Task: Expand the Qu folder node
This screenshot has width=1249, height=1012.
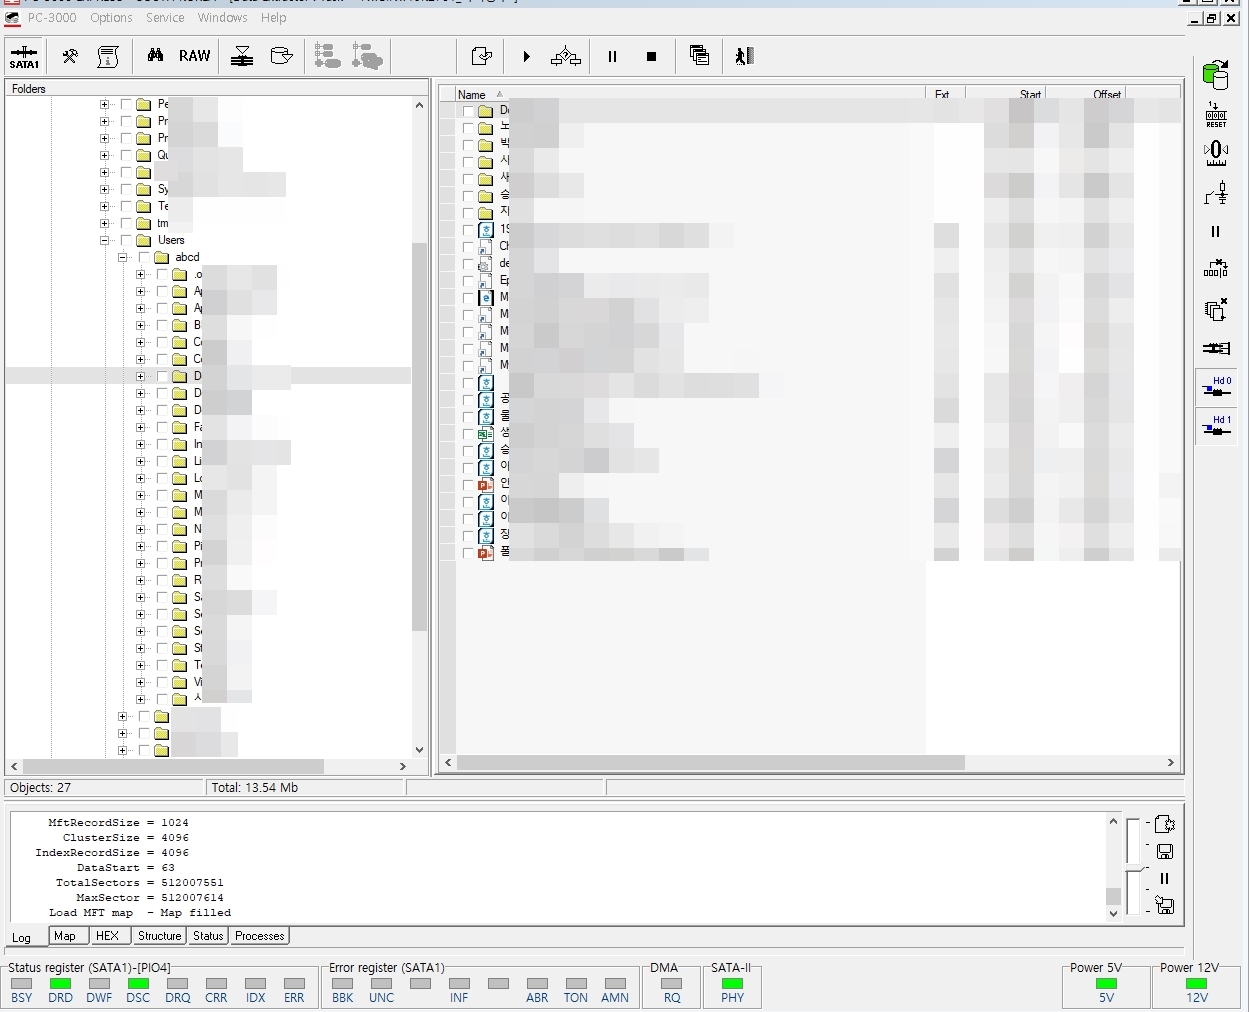Action: click(x=104, y=155)
